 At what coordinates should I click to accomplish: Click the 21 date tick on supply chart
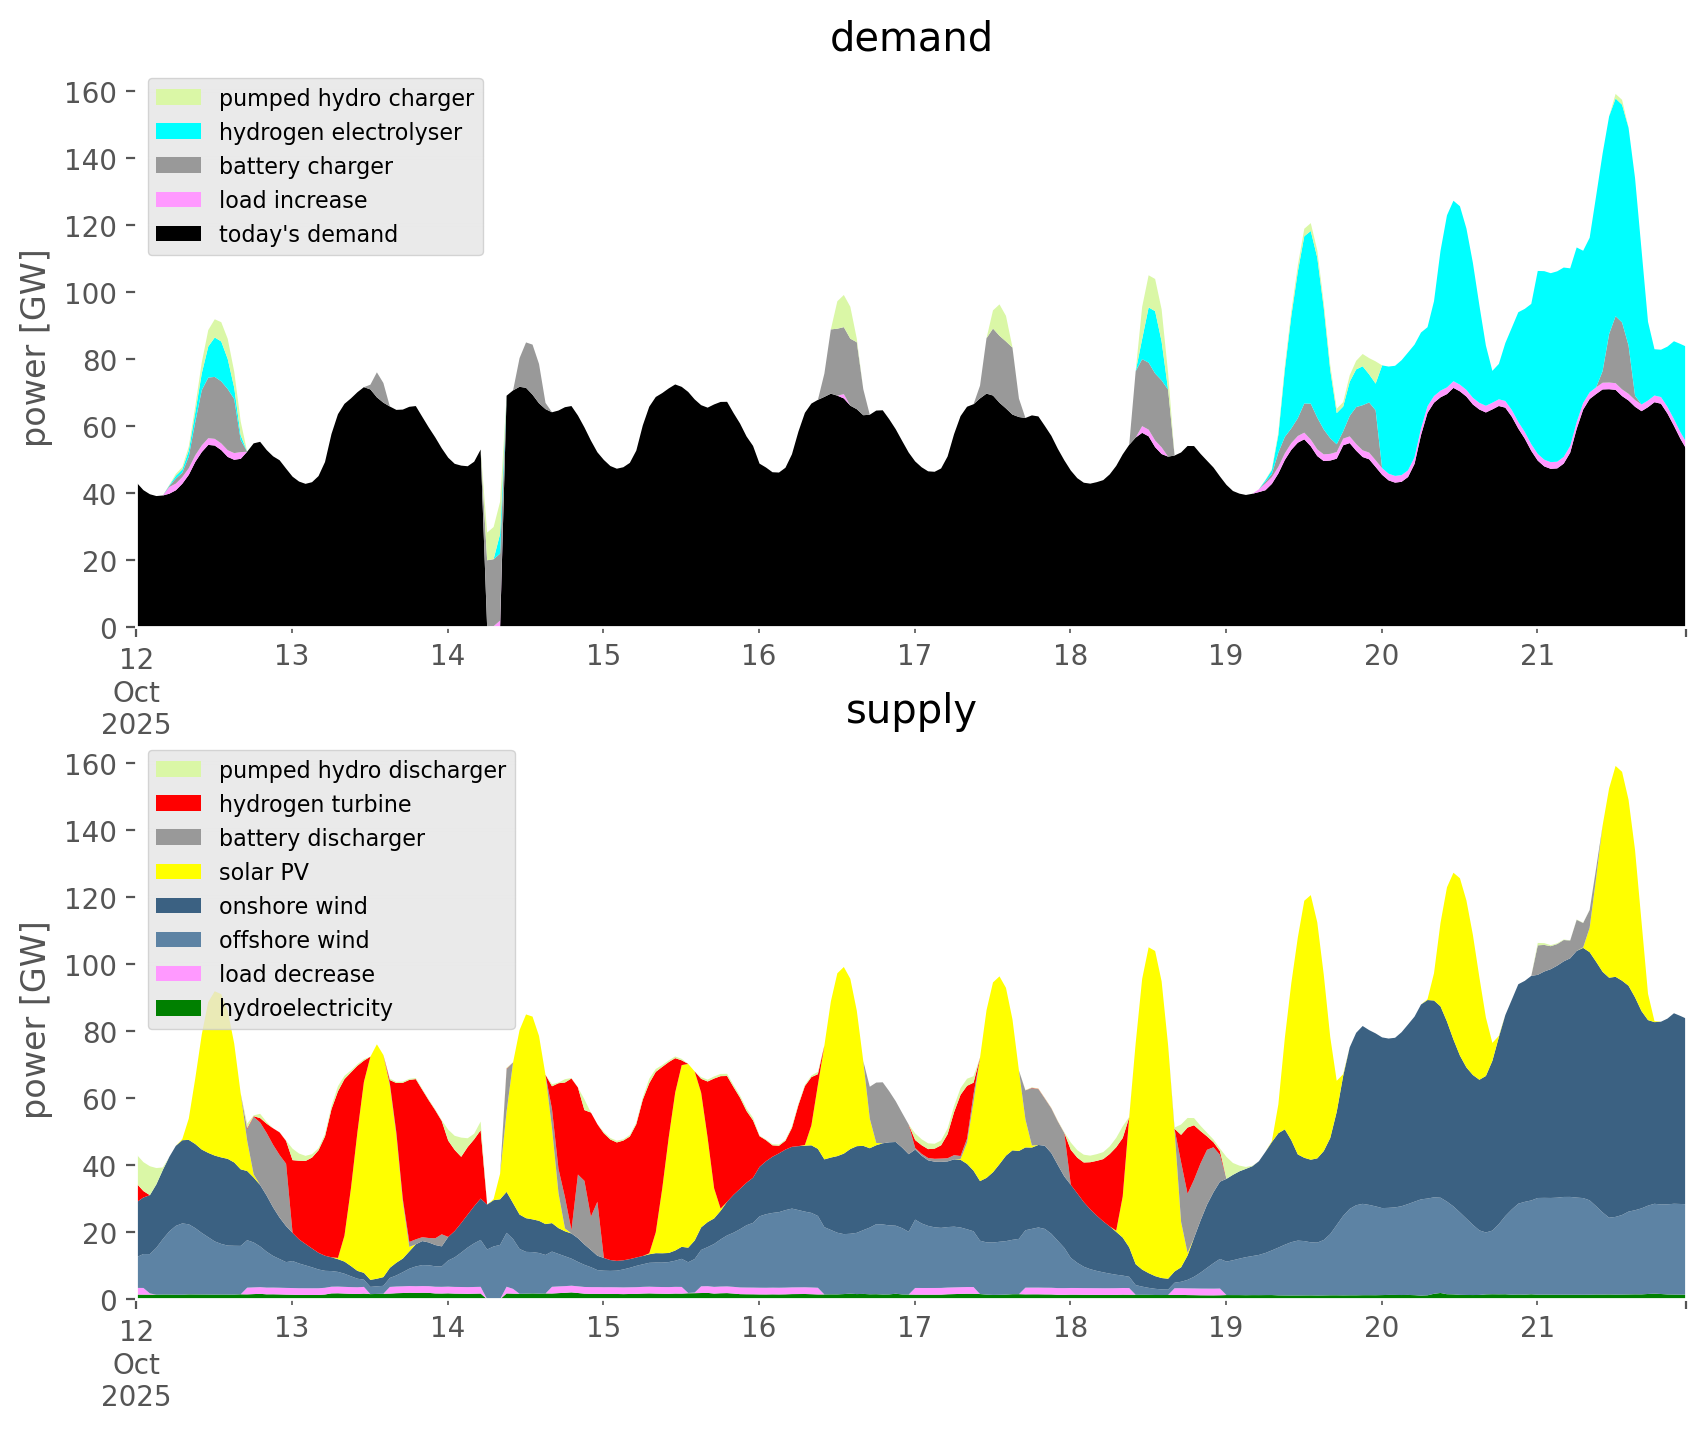coord(1537,1328)
